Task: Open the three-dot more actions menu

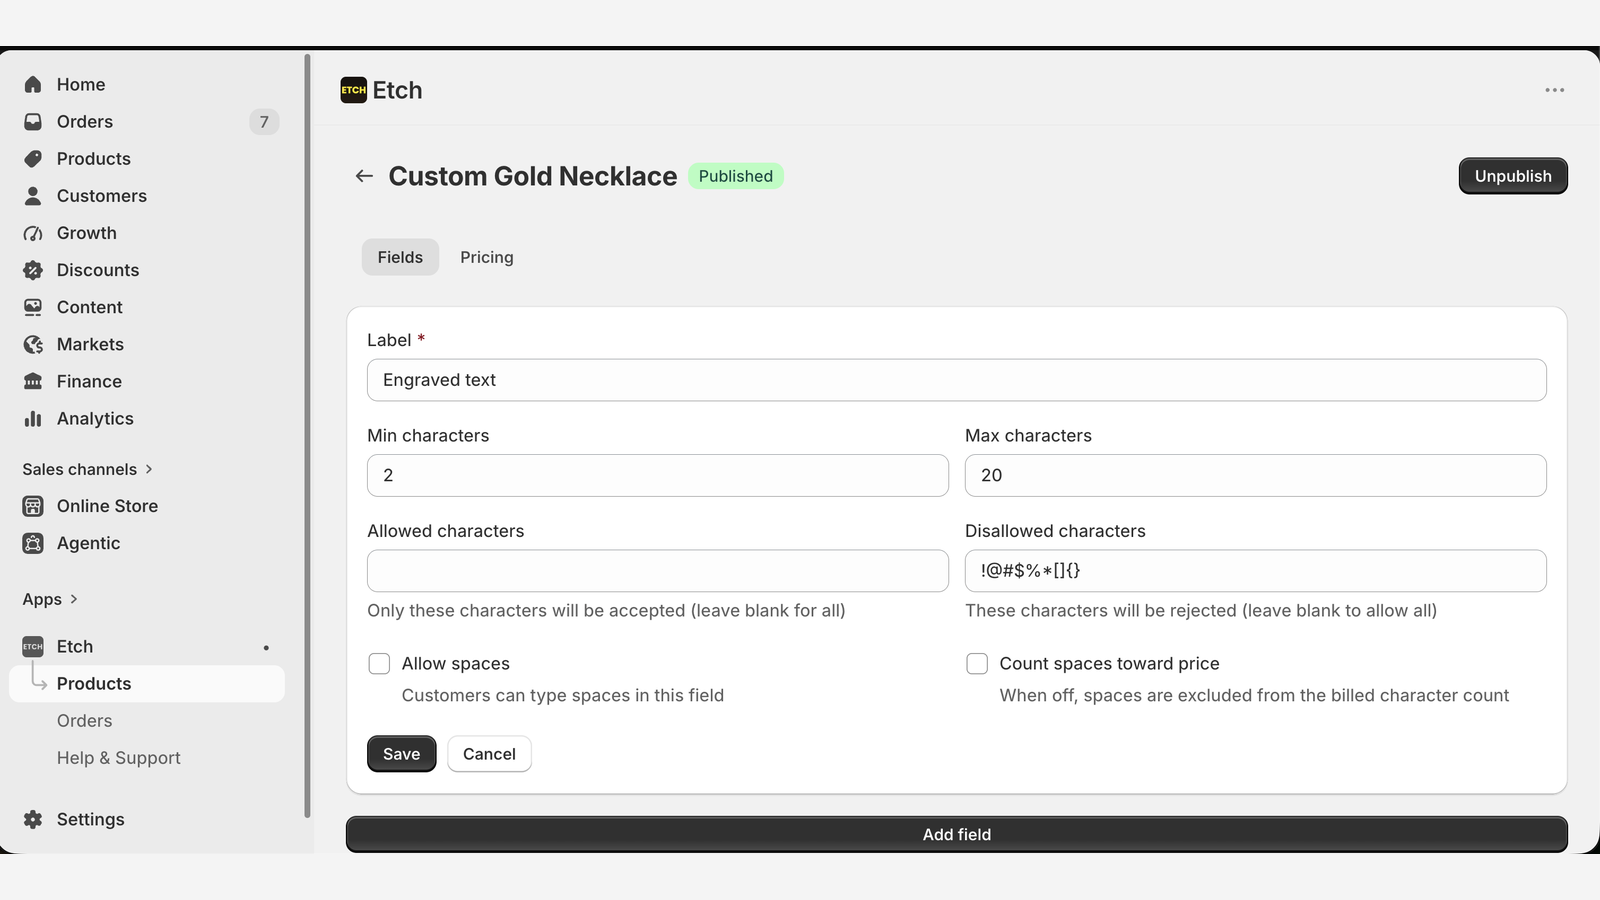Action: (1554, 90)
